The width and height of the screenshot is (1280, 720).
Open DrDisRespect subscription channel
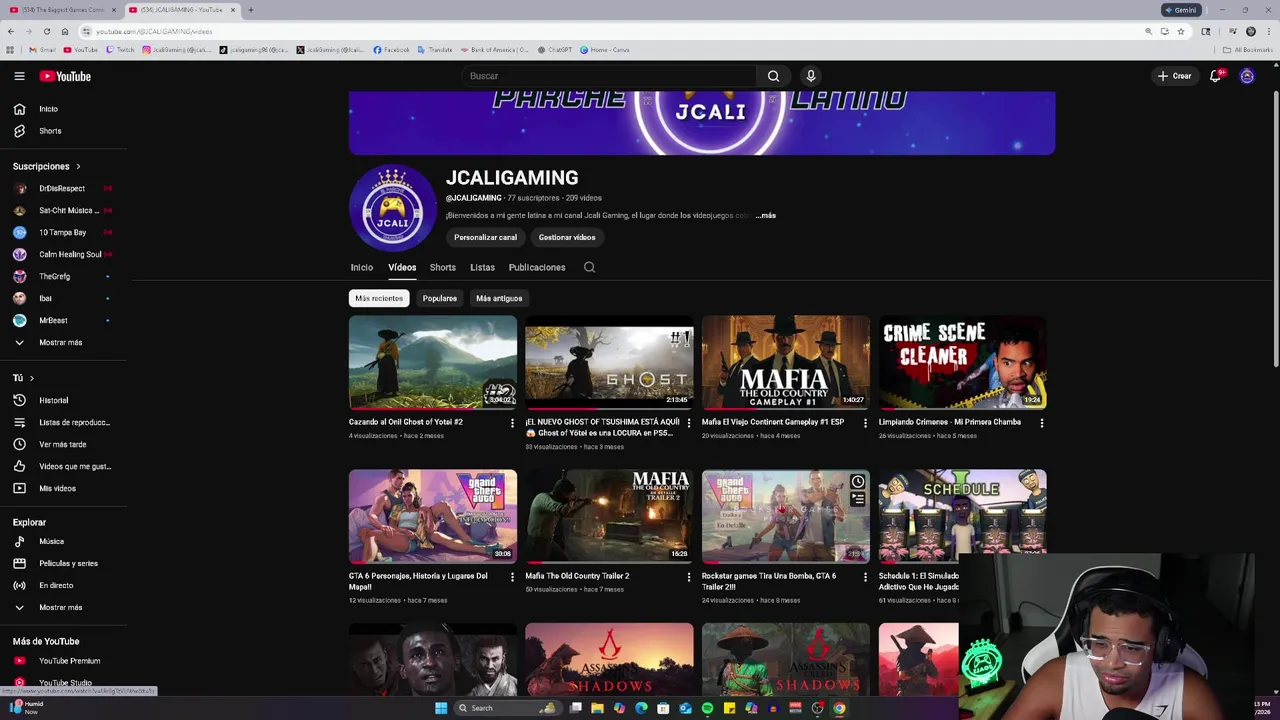pyautogui.click(x=62, y=188)
